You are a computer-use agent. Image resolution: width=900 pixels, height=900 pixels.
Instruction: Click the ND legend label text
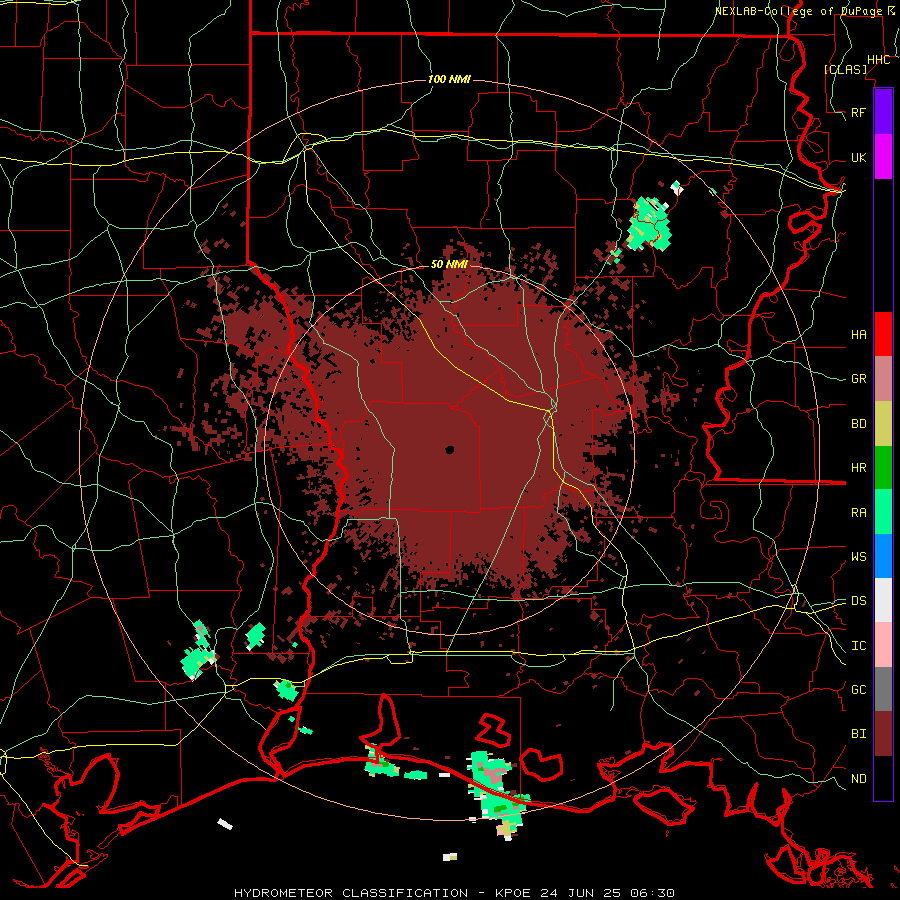858,778
